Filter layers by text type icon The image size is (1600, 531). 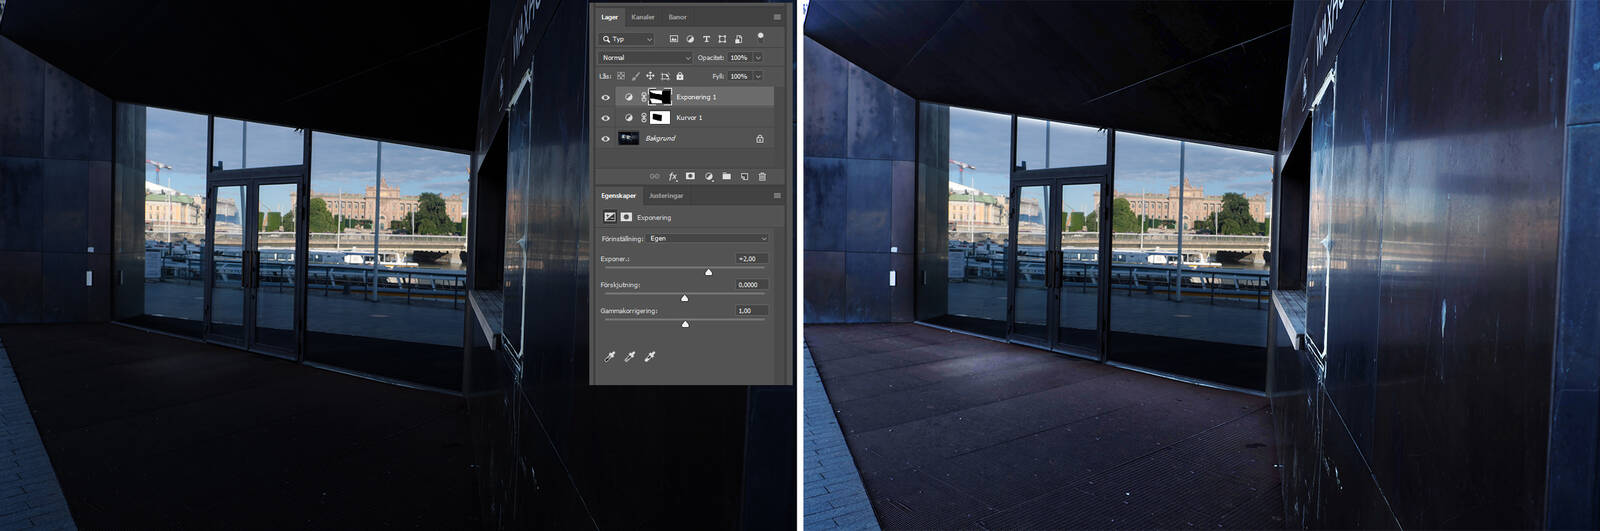pyautogui.click(x=706, y=39)
